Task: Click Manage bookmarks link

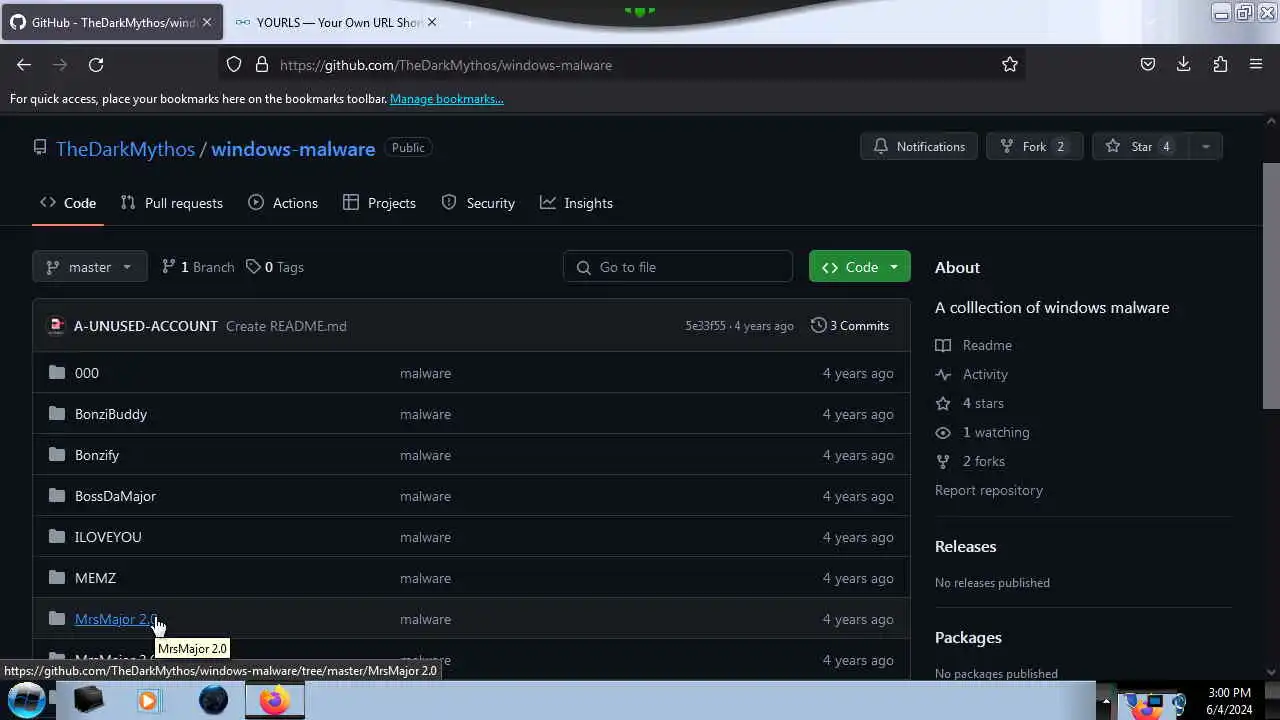Action: coord(446,99)
